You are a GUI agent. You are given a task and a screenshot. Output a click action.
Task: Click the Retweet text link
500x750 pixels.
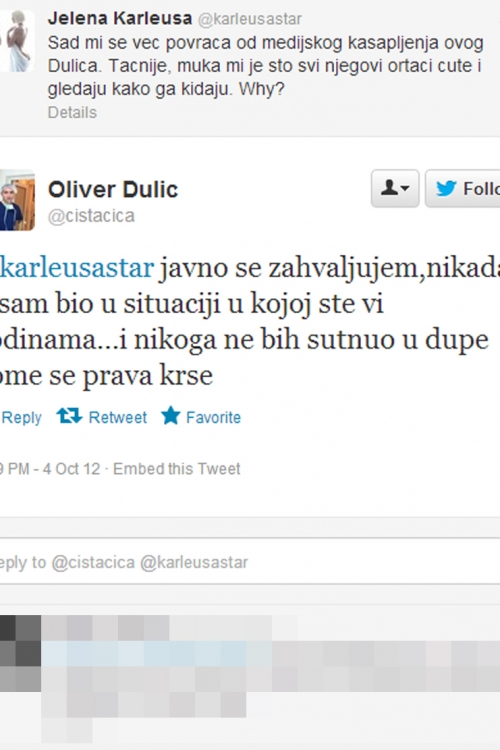point(118,418)
